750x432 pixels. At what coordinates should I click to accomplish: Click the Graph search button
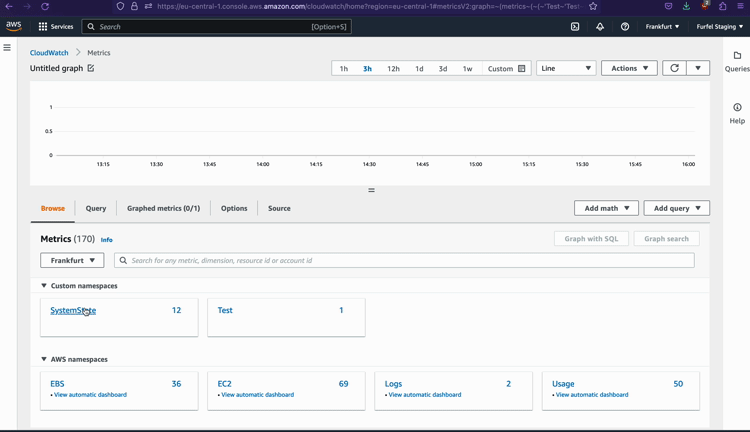[x=666, y=239]
